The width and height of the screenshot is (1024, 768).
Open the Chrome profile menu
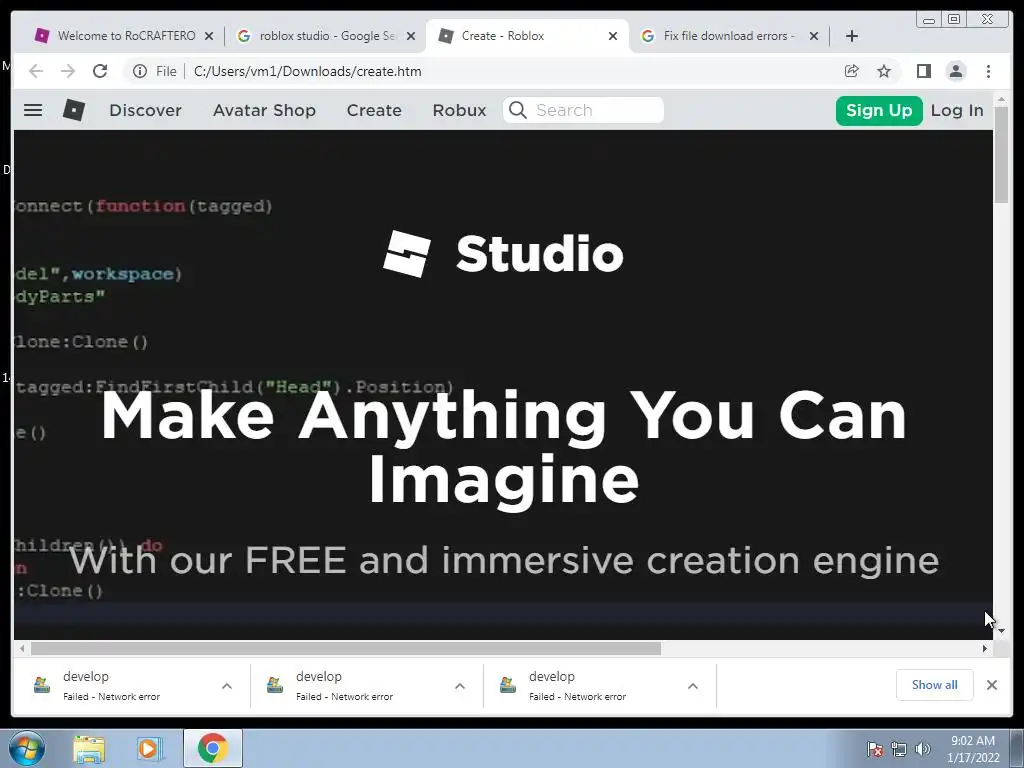click(x=955, y=71)
